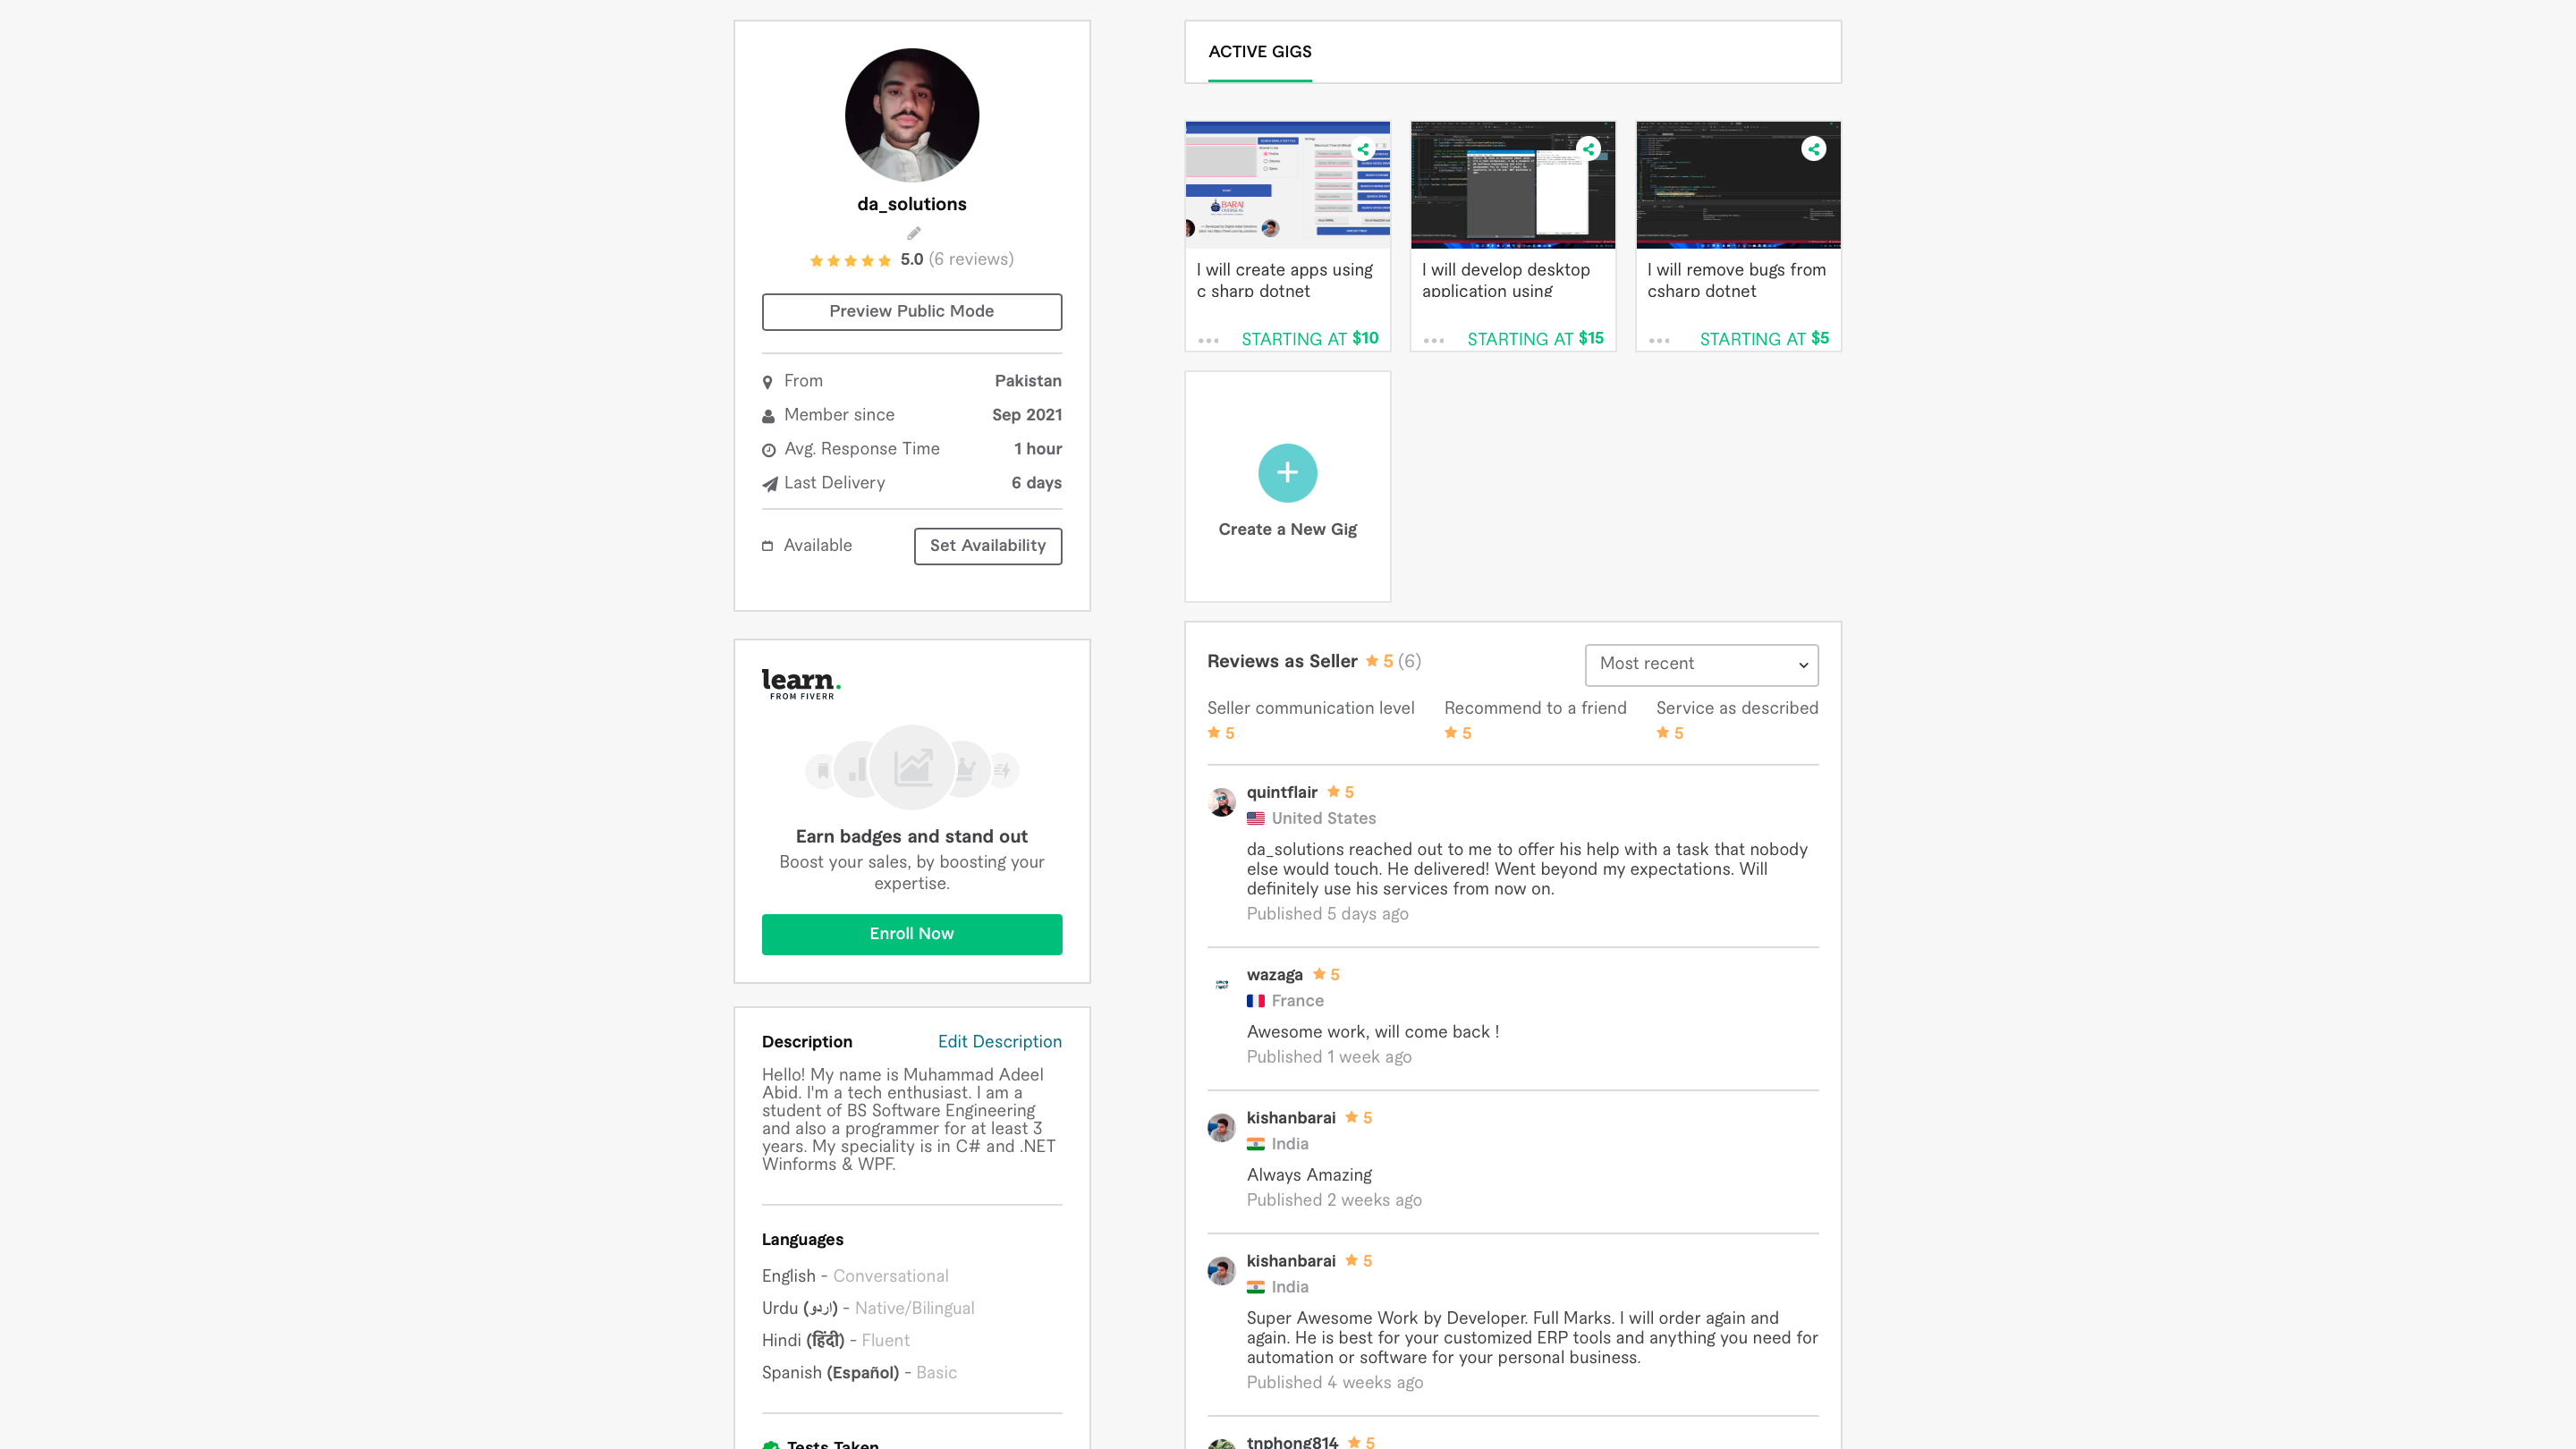The image size is (2576, 1449).
Task: Open three-dot menu on $10 gig
Action: (x=1208, y=340)
